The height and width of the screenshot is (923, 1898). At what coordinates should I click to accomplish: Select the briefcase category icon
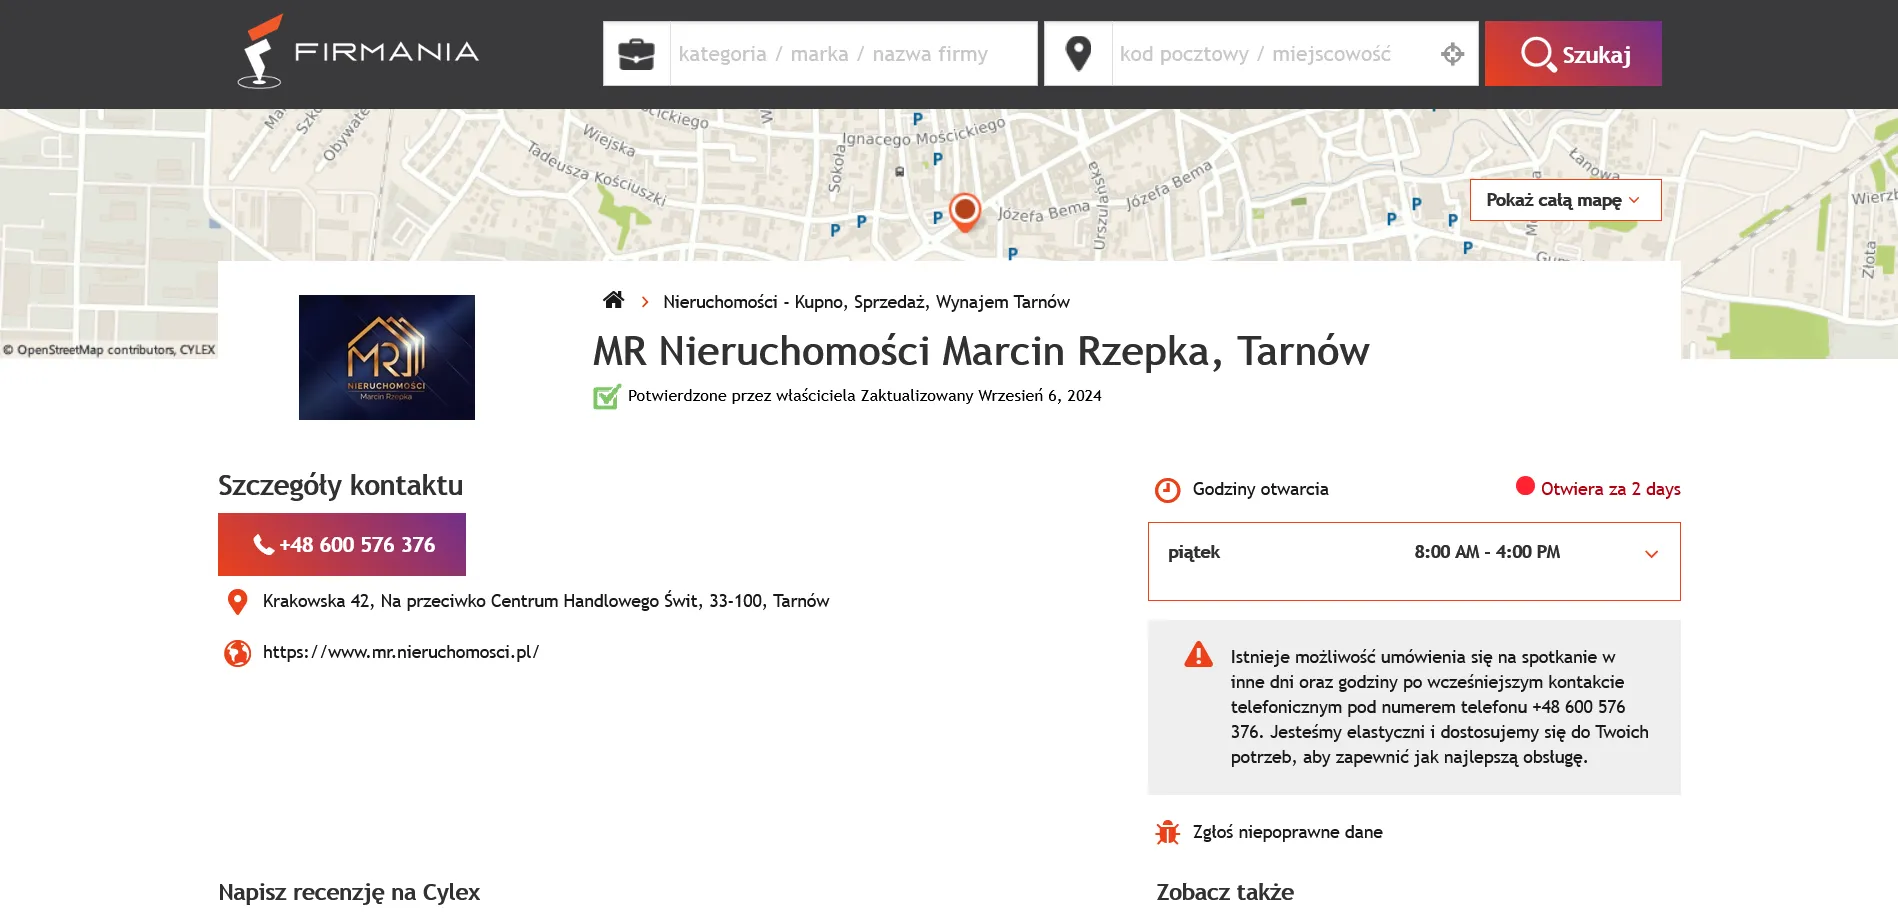(636, 54)
